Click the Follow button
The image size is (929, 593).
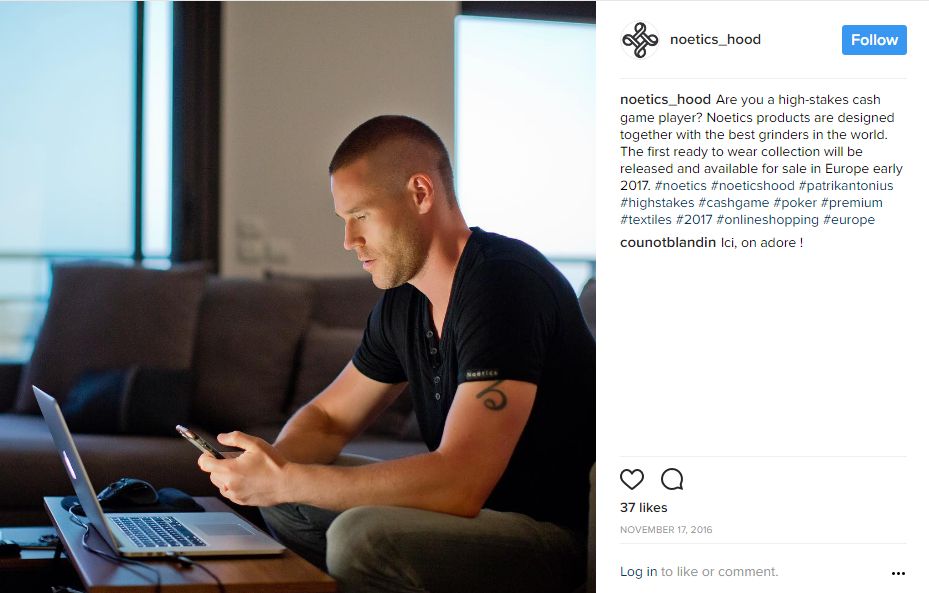point(874,40)
